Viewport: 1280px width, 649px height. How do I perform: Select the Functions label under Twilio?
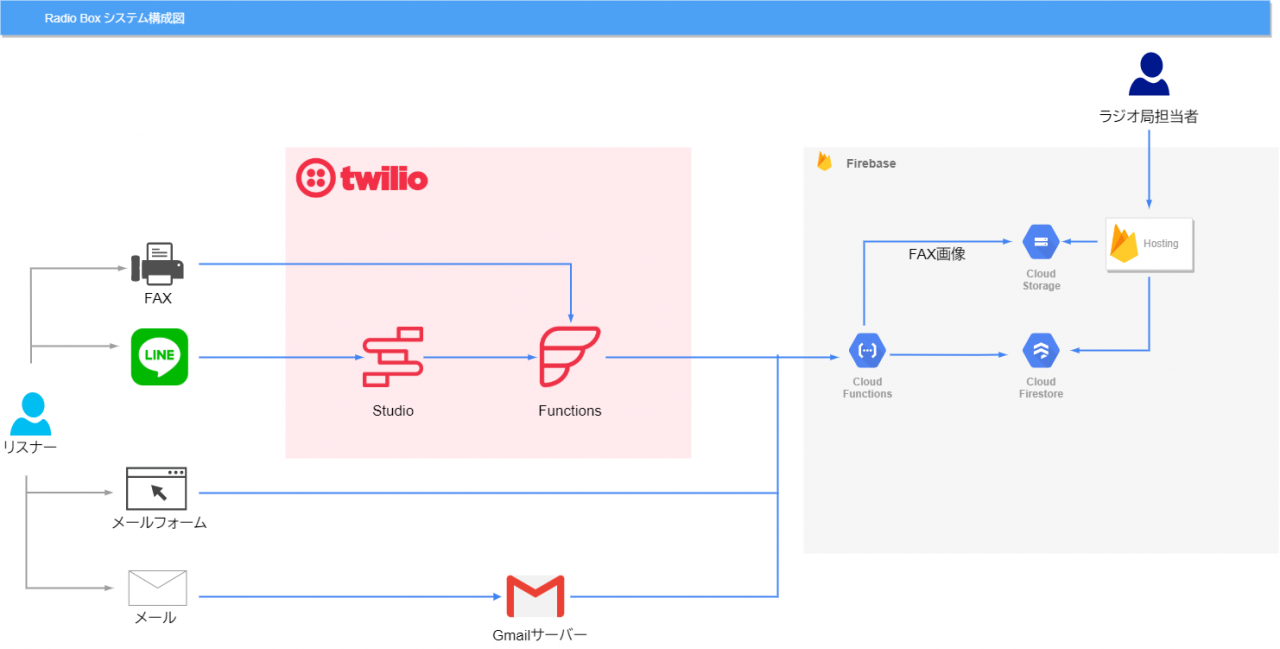570,410
